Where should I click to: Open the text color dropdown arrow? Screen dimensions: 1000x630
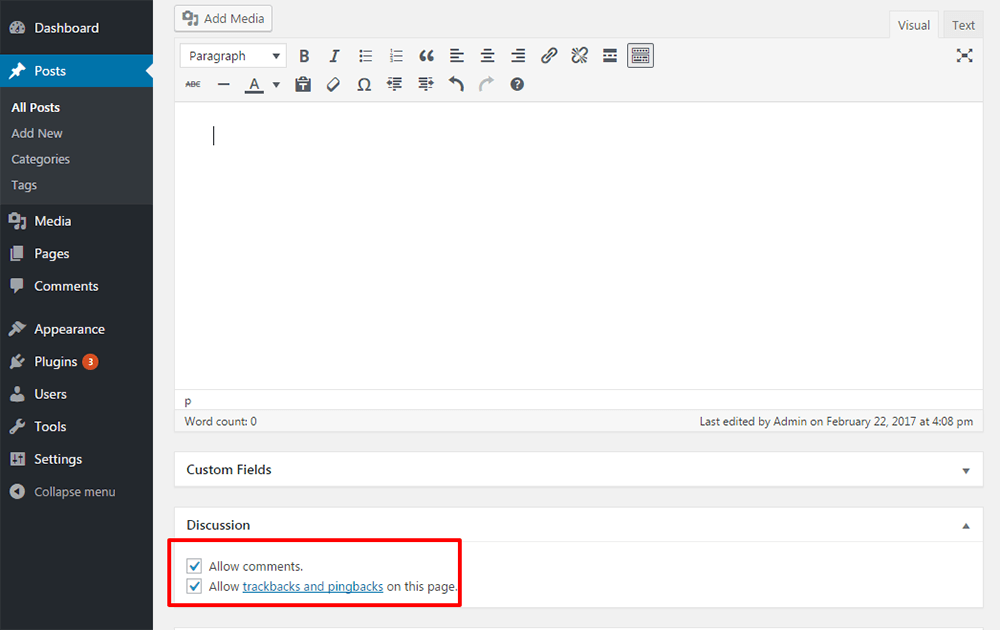click(x=276, y=84)
